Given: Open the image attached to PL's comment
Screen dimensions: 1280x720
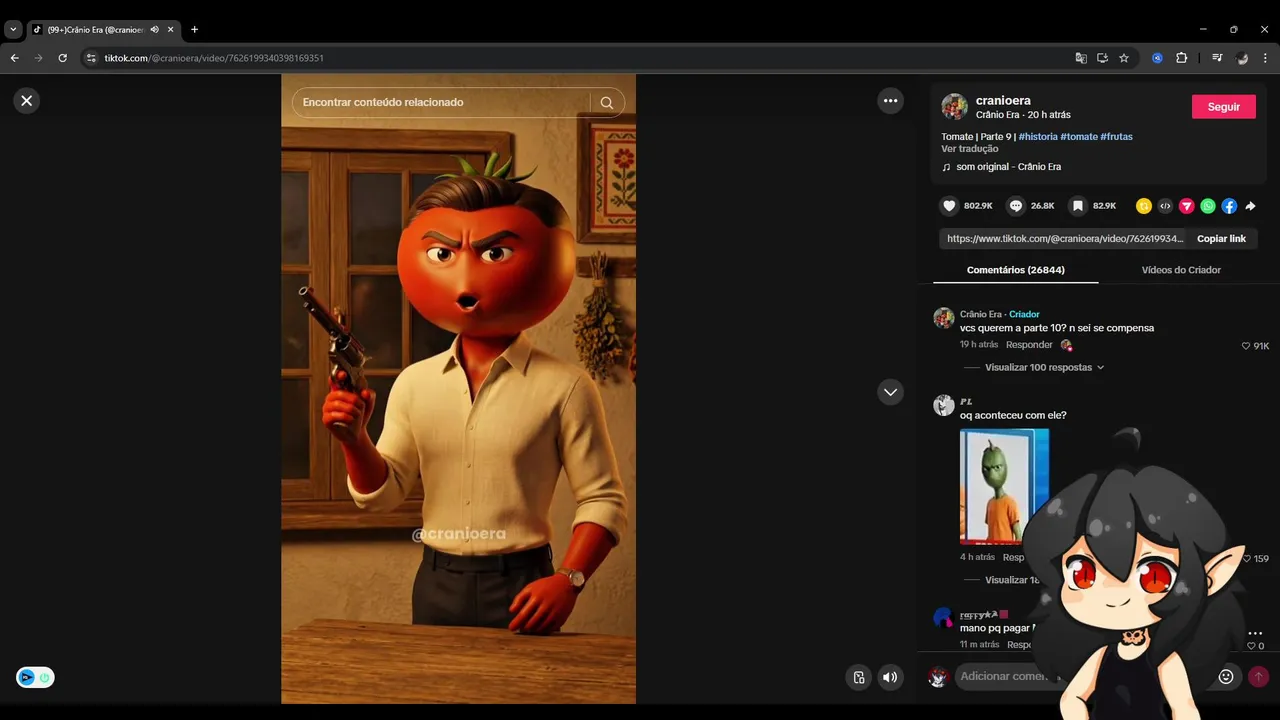Looking at the screenshot, I should click(1004, 486).
